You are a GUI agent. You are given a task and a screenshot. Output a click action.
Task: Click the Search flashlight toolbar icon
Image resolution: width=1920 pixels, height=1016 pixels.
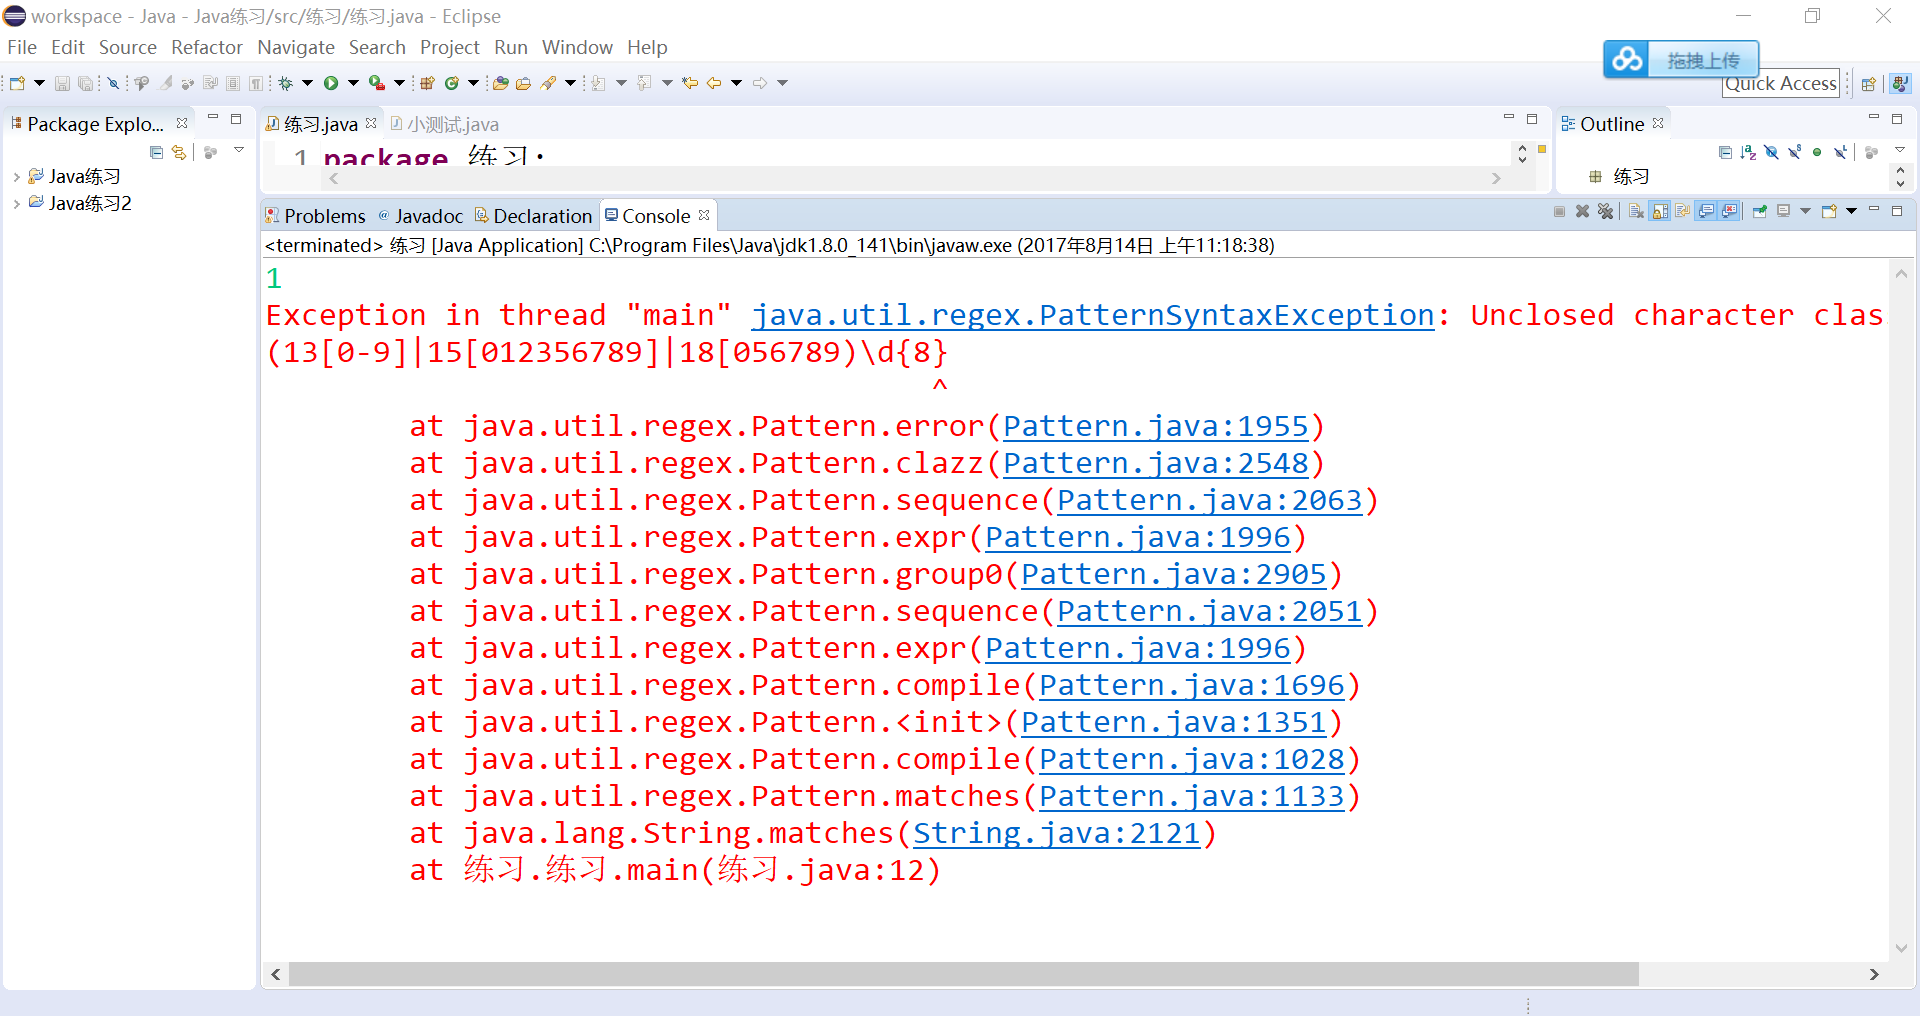pos(548,83)
